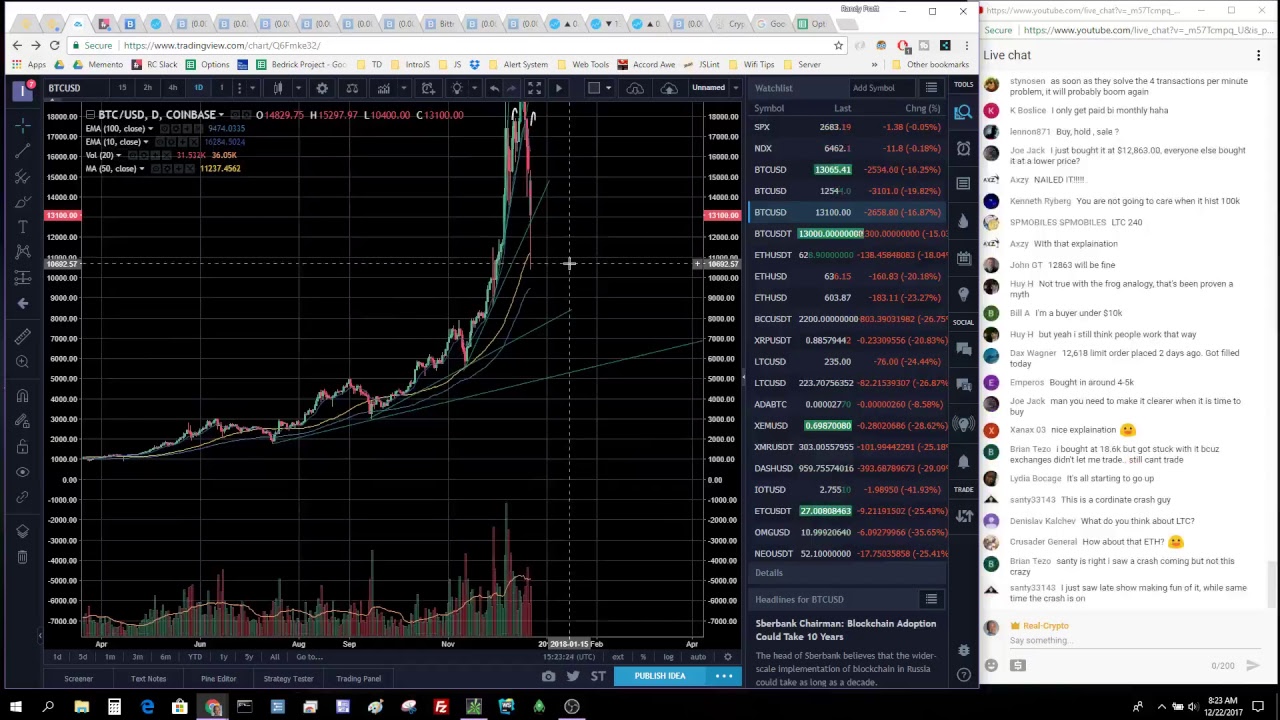The width and height of the screenshot is (1280, 720).
Task: Launch FileZilla from taskbar
Action: click(x=440, y=707)
